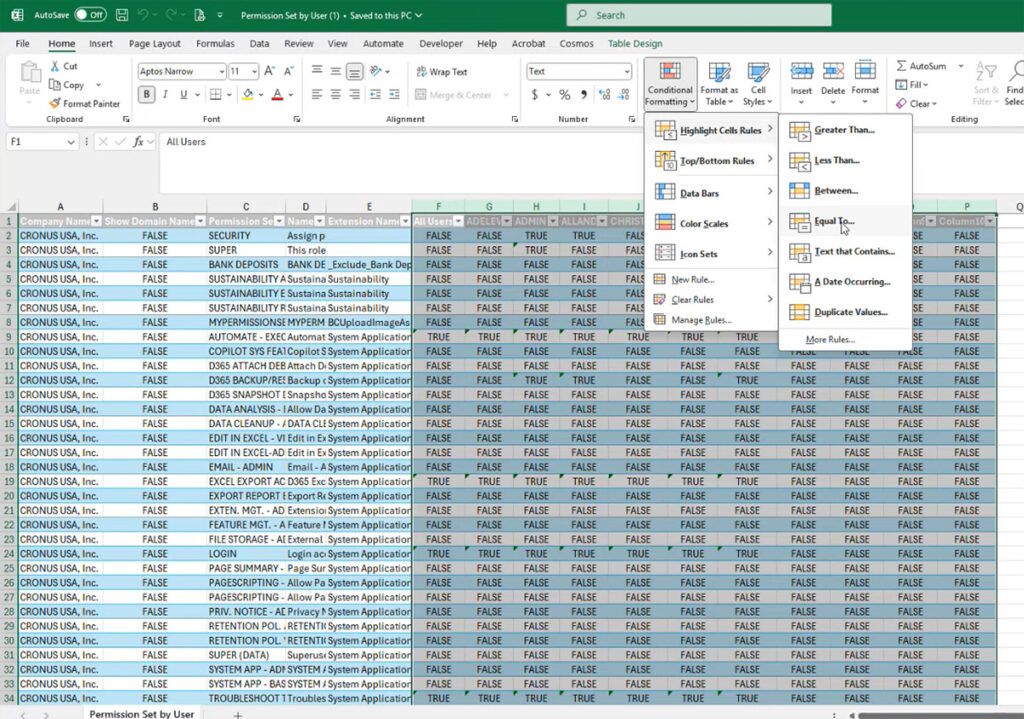This screenshot has width=1024, height=719.
Task: Click the Comma Style icon
Action: [x=583, y=95]
